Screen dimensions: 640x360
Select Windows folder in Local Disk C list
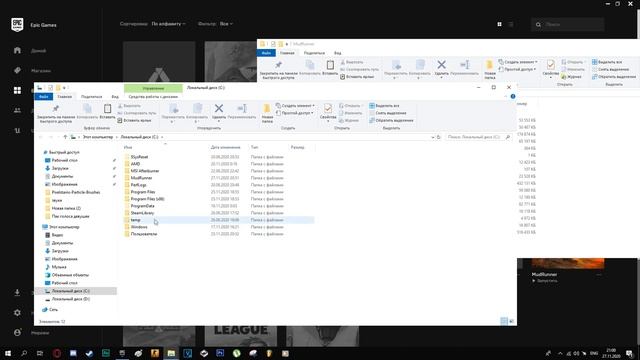139,227
